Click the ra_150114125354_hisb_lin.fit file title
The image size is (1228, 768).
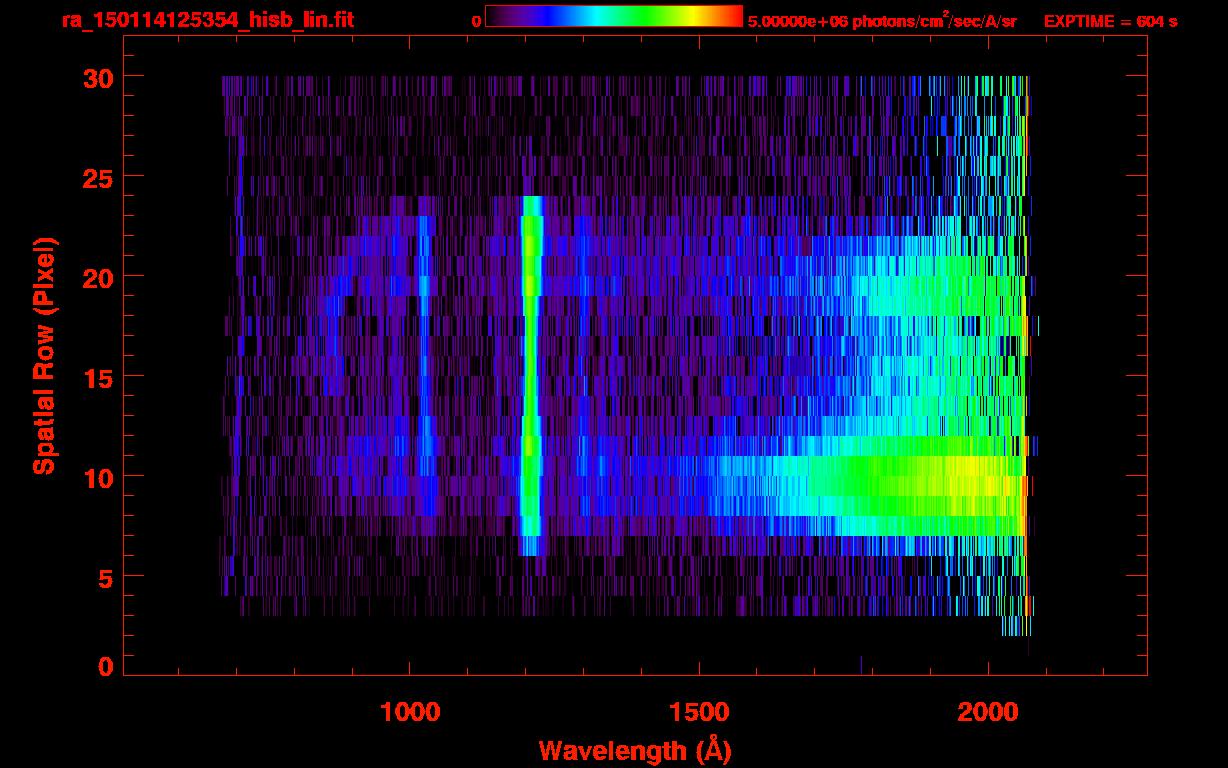point(206,20)
